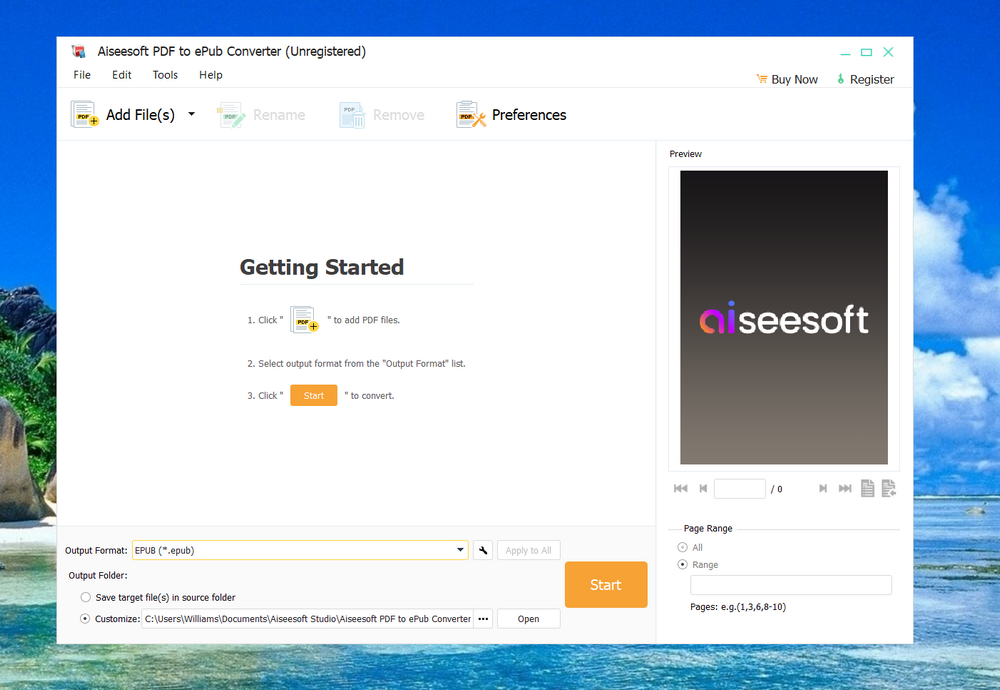The width and height of the screenshot is (1000, 690).
Task: Click the Getting Started heading
Action: (321, 267)
